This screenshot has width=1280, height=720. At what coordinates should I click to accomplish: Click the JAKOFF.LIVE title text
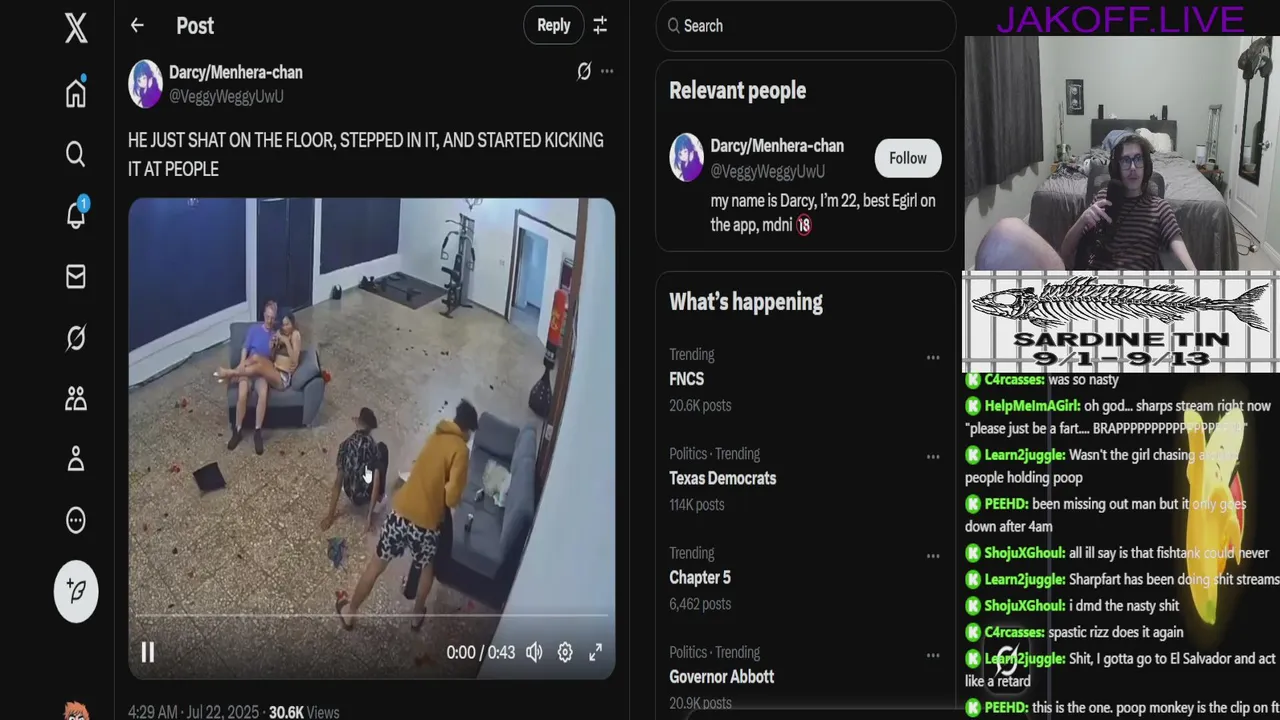(x=1120, y=18)
